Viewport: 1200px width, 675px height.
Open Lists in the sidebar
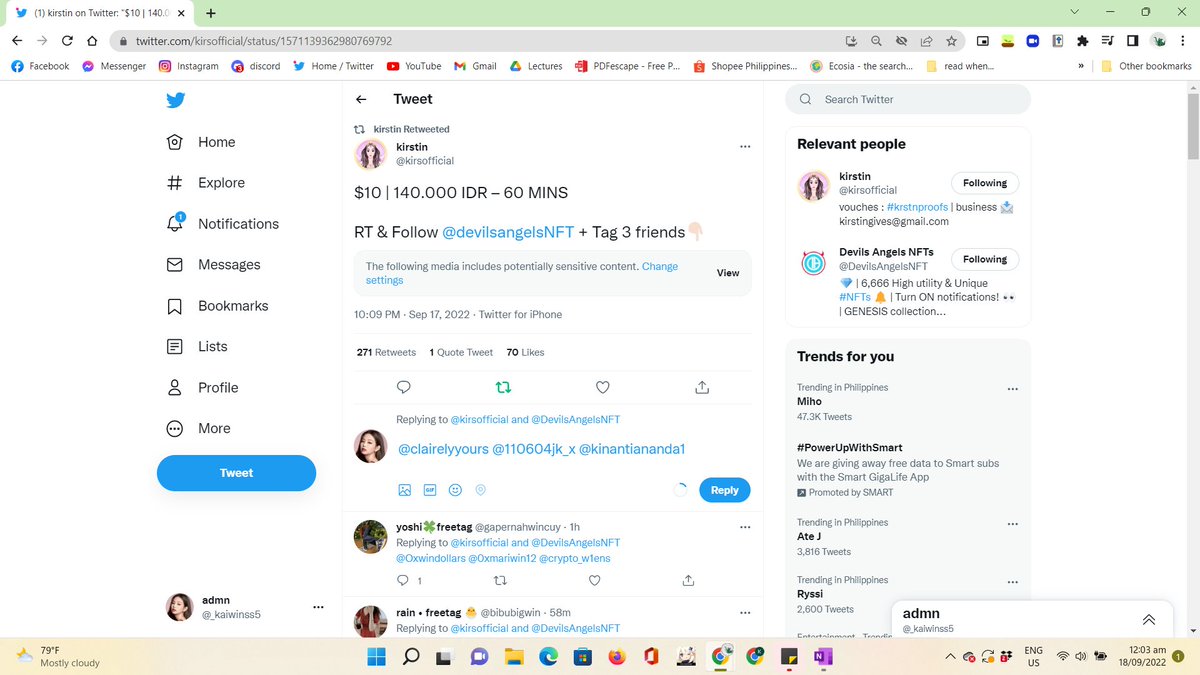tap(197, 347)
